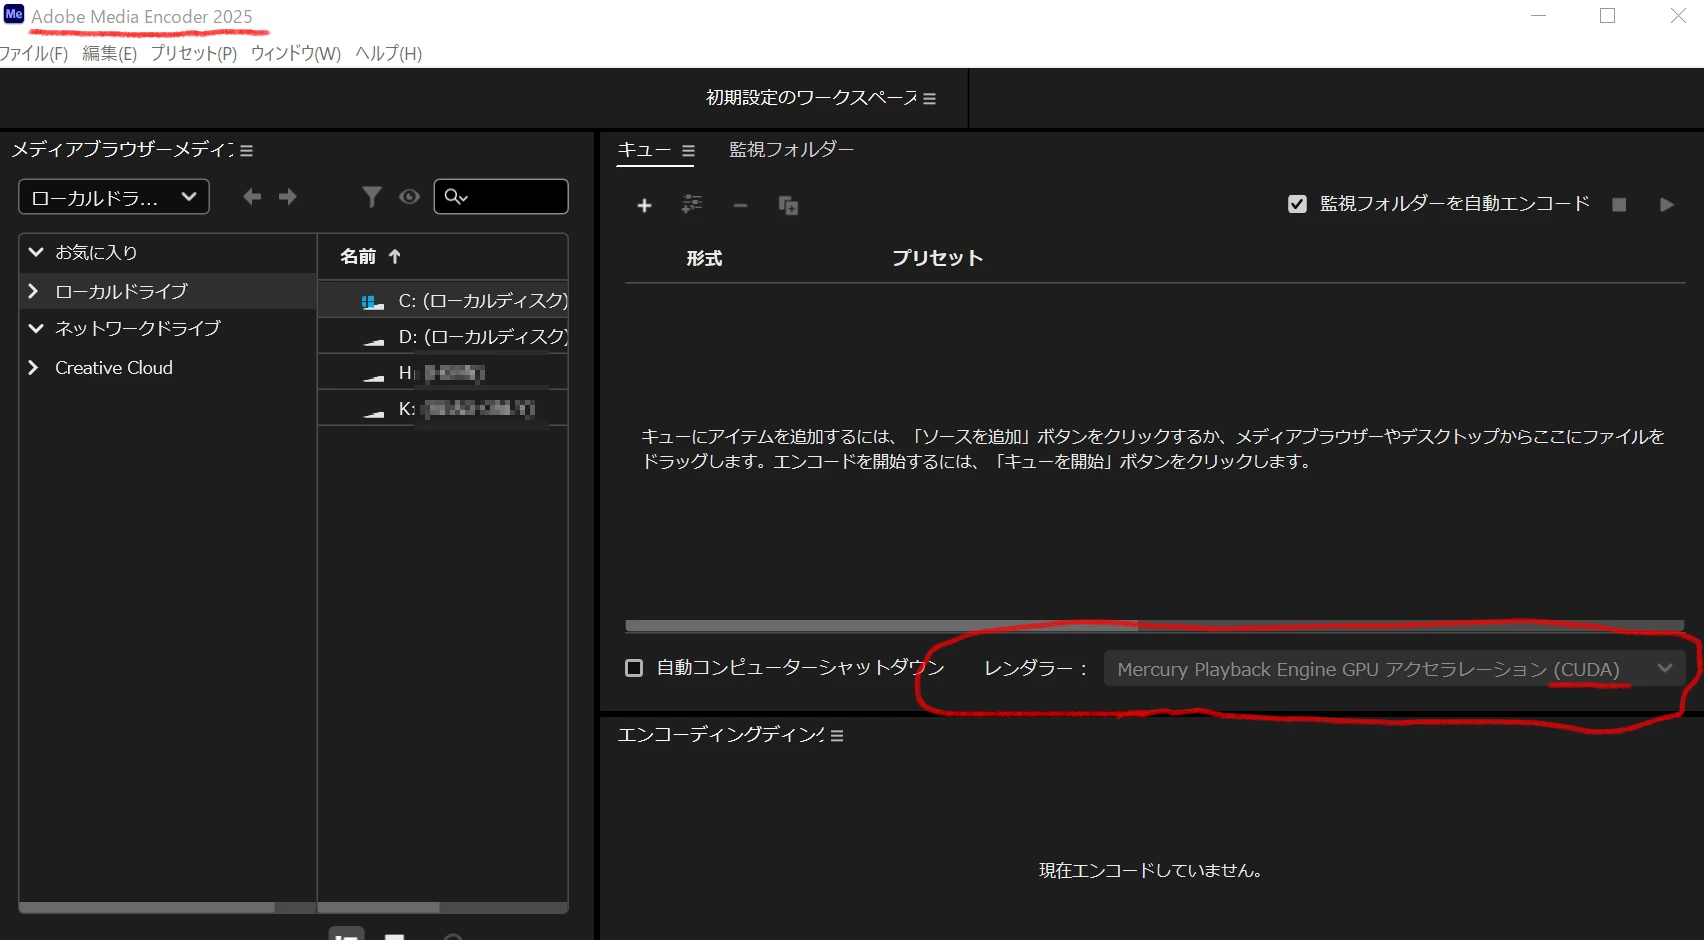This screenshot has width=1704, height=940.
Task: Go back in Media Browser history
Action: [252, 197]
